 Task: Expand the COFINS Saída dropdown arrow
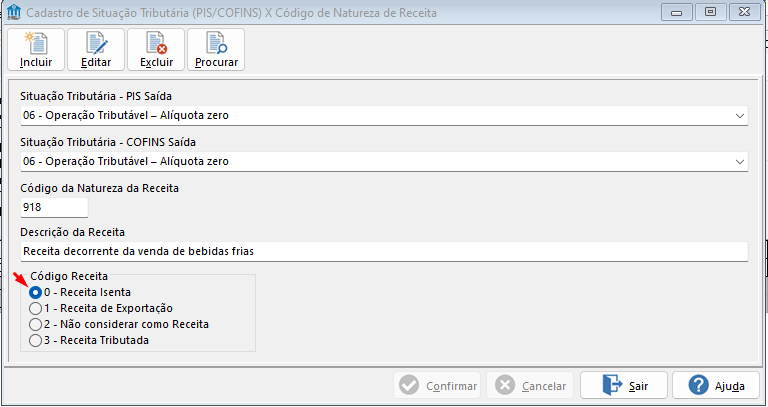coord(740,162)
